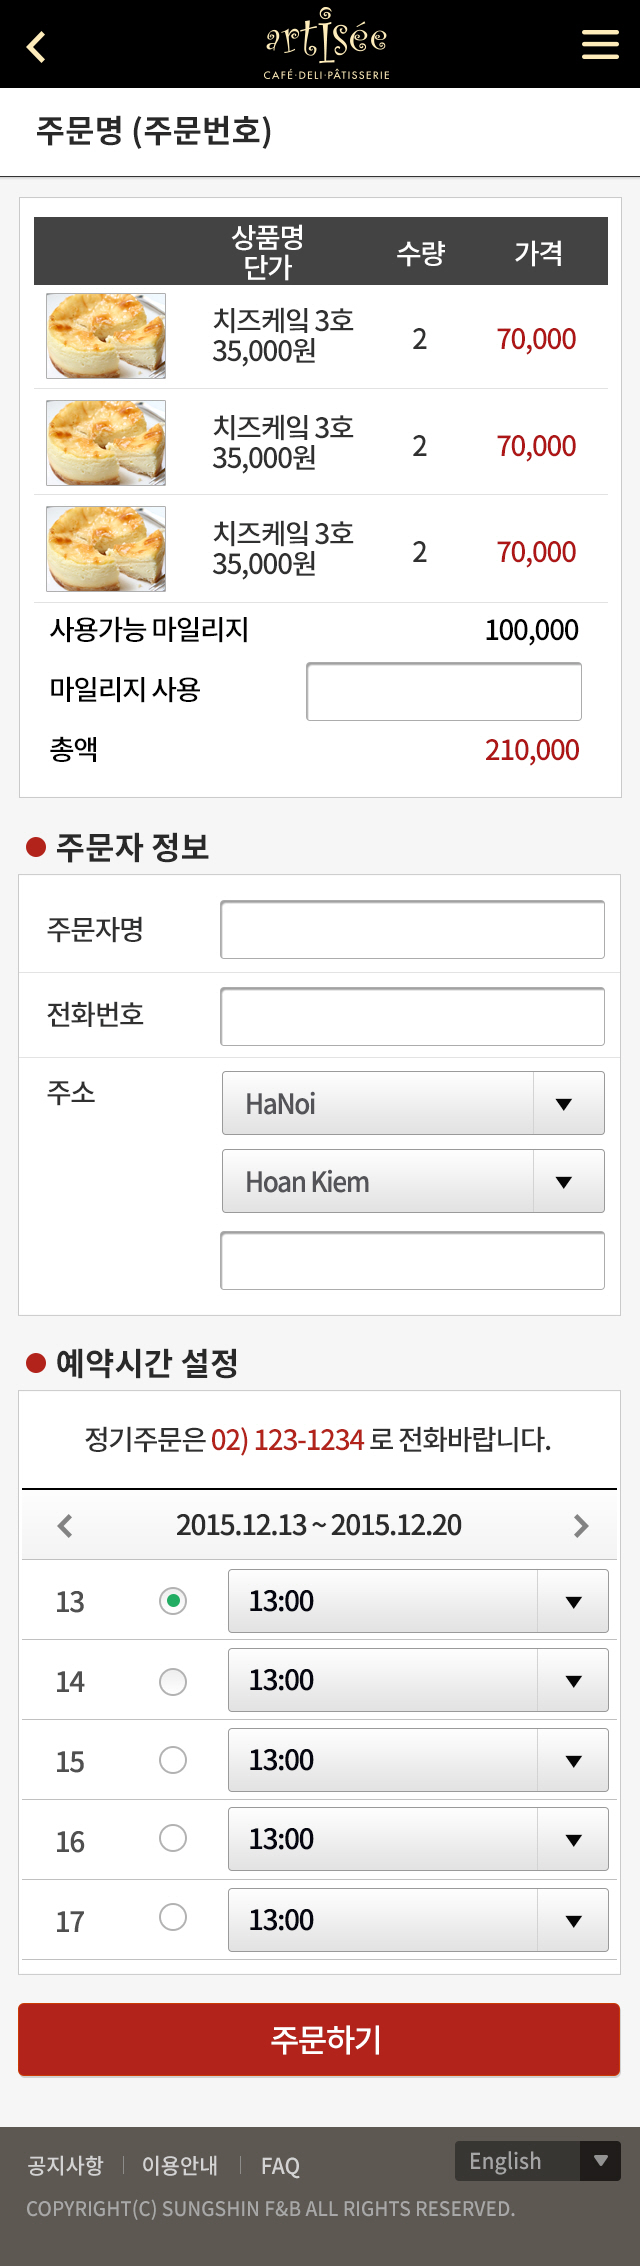Open the 이용안내 footer link
The height and width of the screenshot is (2266, 640).
point(180,2165)
